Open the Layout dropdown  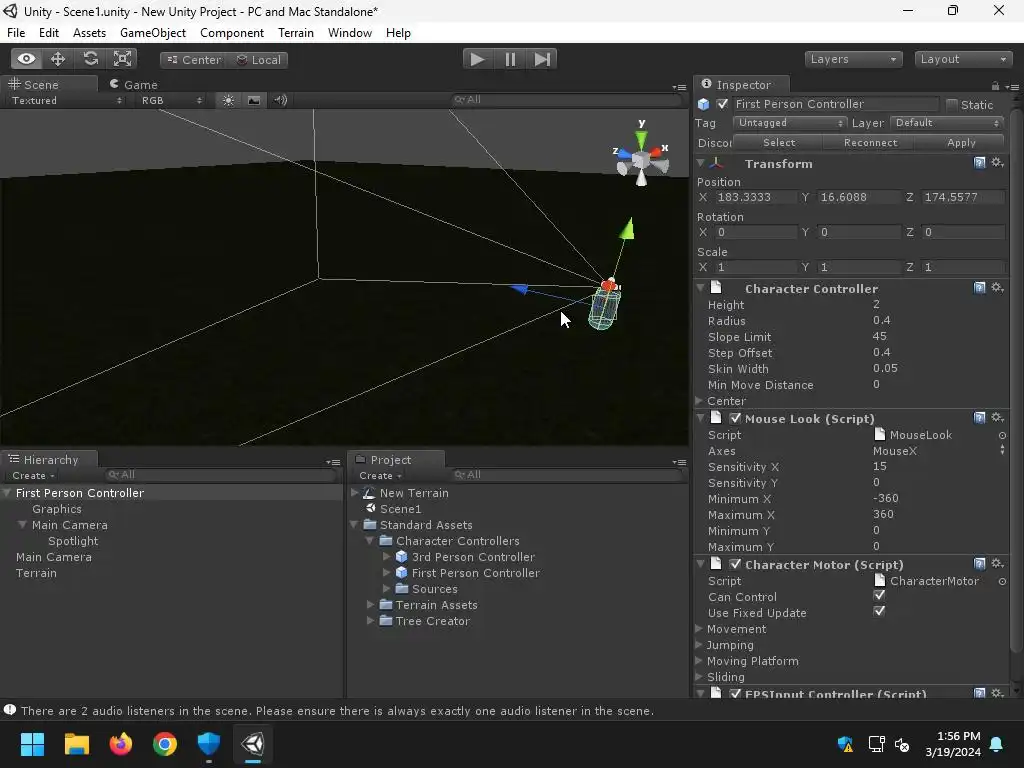(x=963, y=59)
